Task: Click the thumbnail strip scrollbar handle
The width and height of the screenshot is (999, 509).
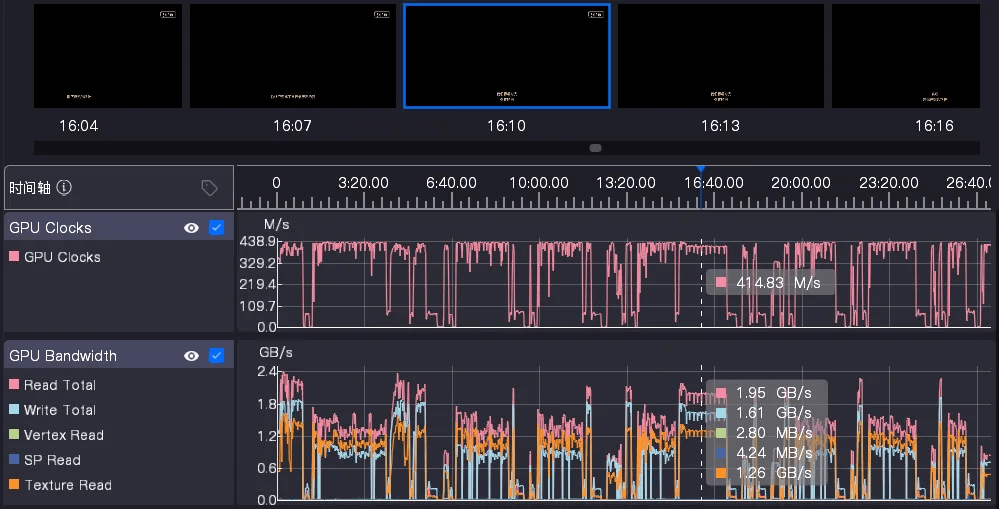Action: (595, 148)
